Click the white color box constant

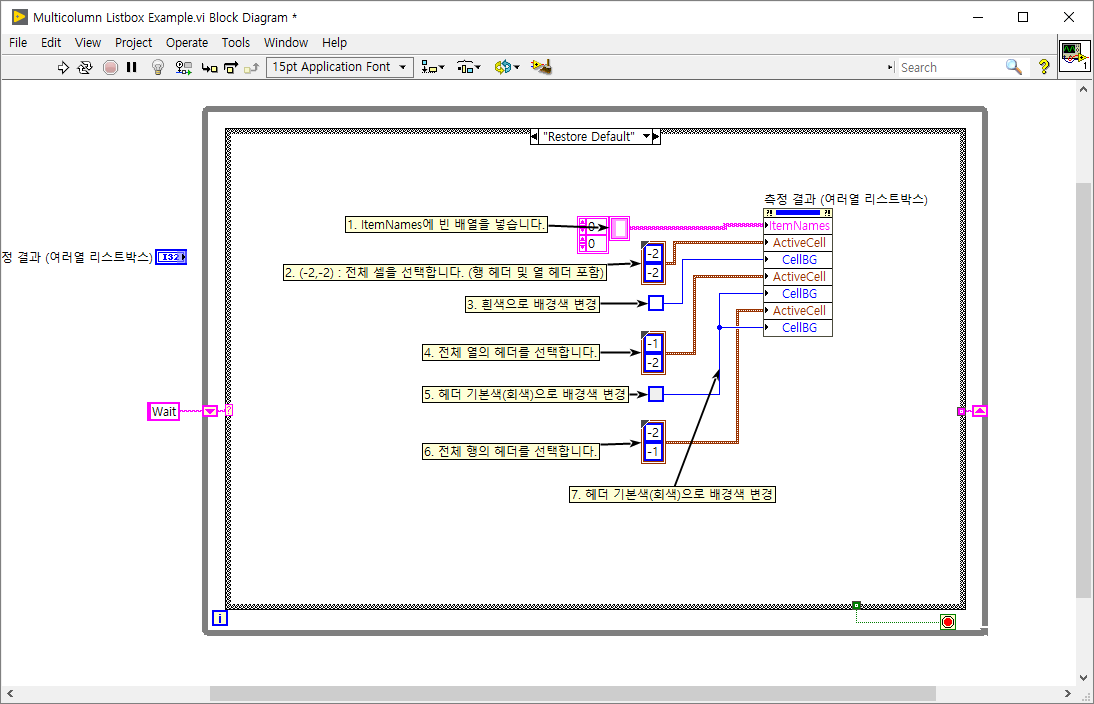point(656,303)
